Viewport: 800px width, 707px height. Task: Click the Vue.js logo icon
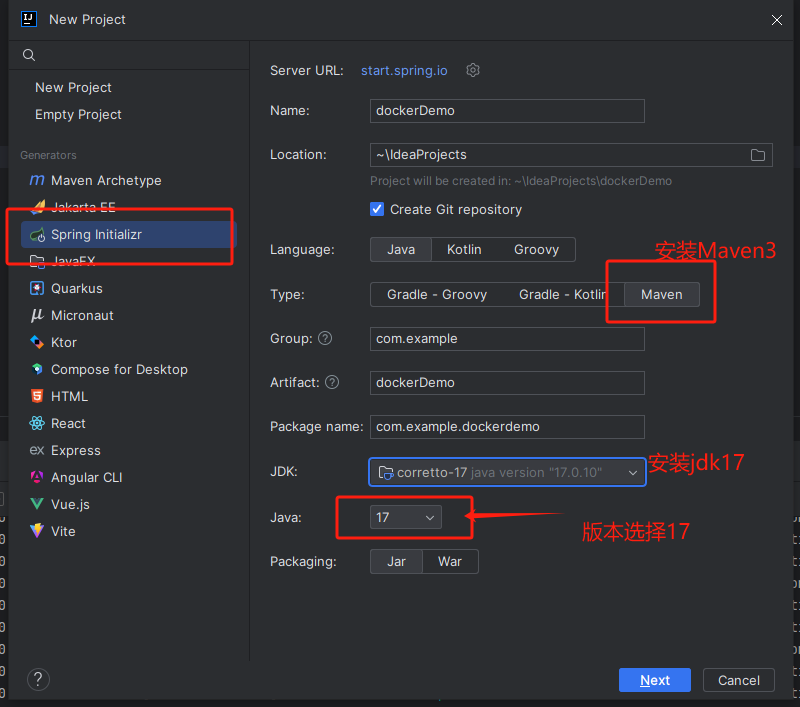(37, 504)
